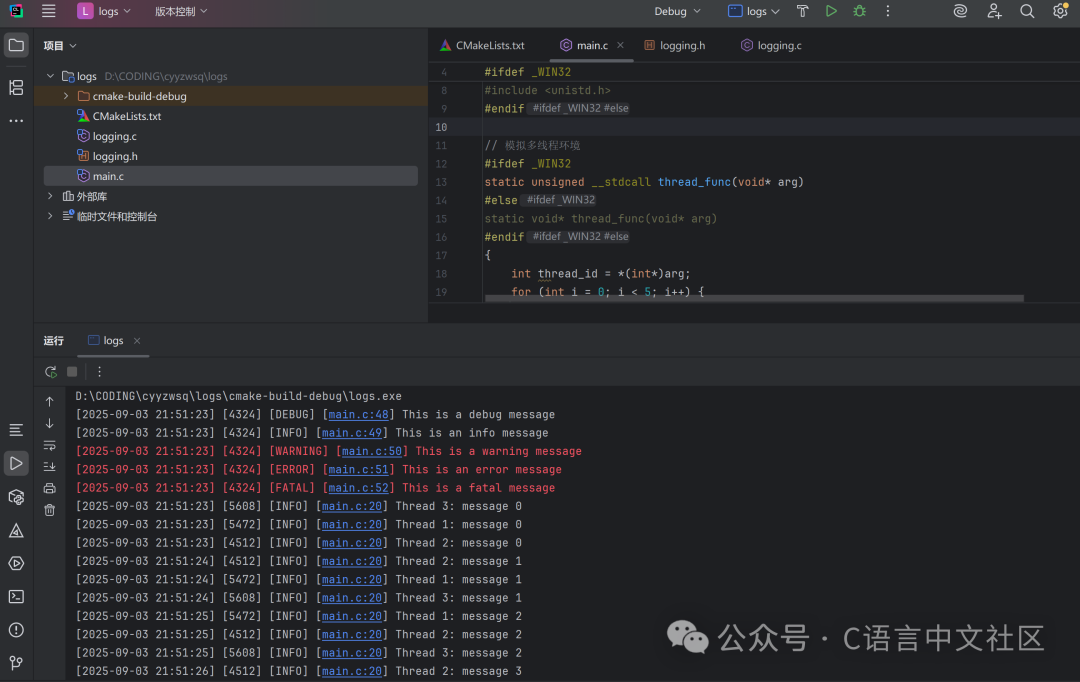Open Search Everywhere magnifier

tap(1027, 11)
